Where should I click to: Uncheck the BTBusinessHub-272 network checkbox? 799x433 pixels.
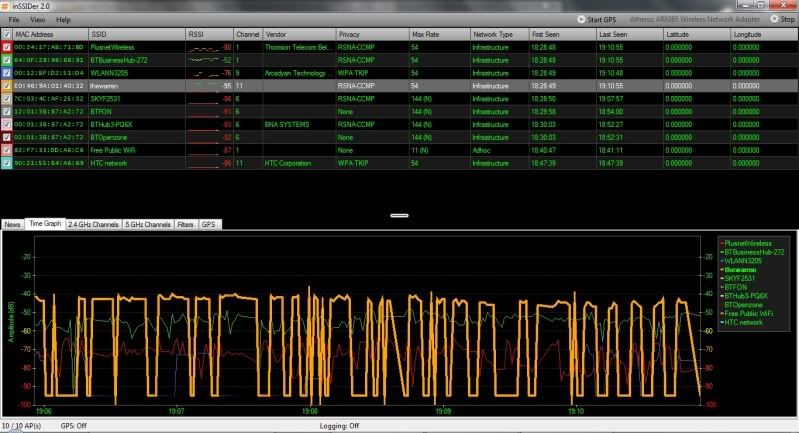6,60
